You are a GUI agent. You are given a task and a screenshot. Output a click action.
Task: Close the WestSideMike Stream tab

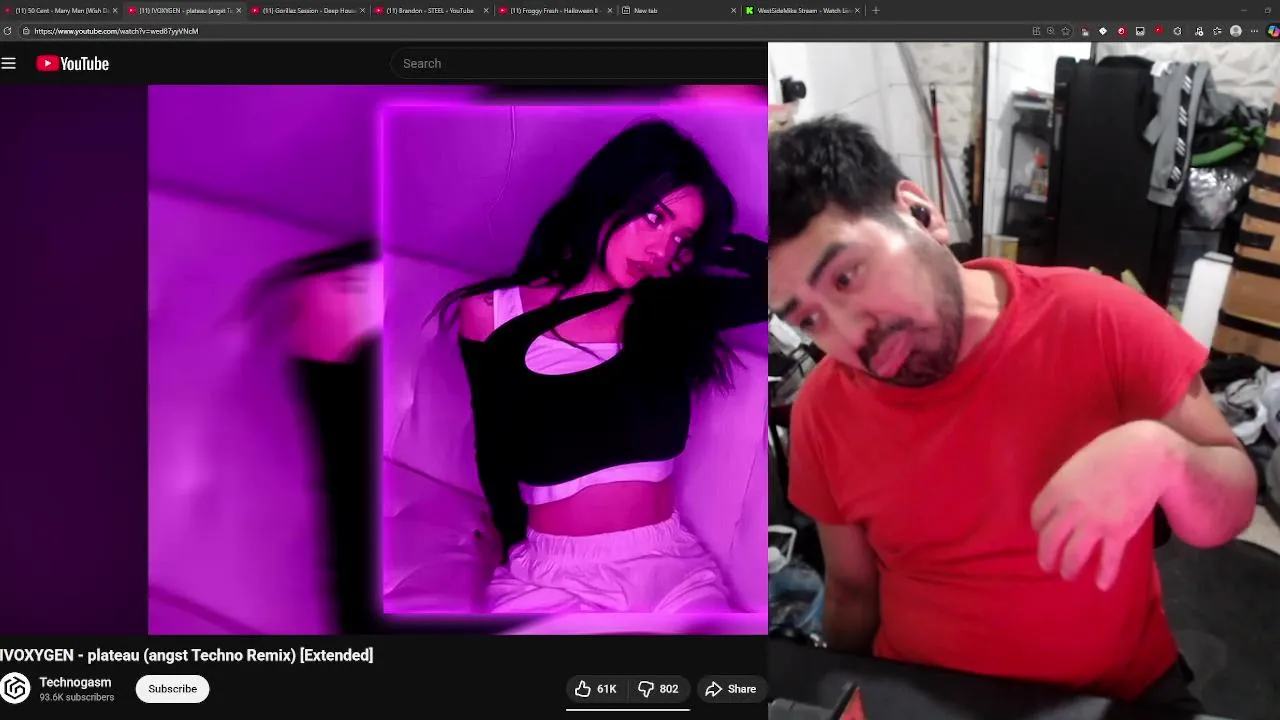857,10
